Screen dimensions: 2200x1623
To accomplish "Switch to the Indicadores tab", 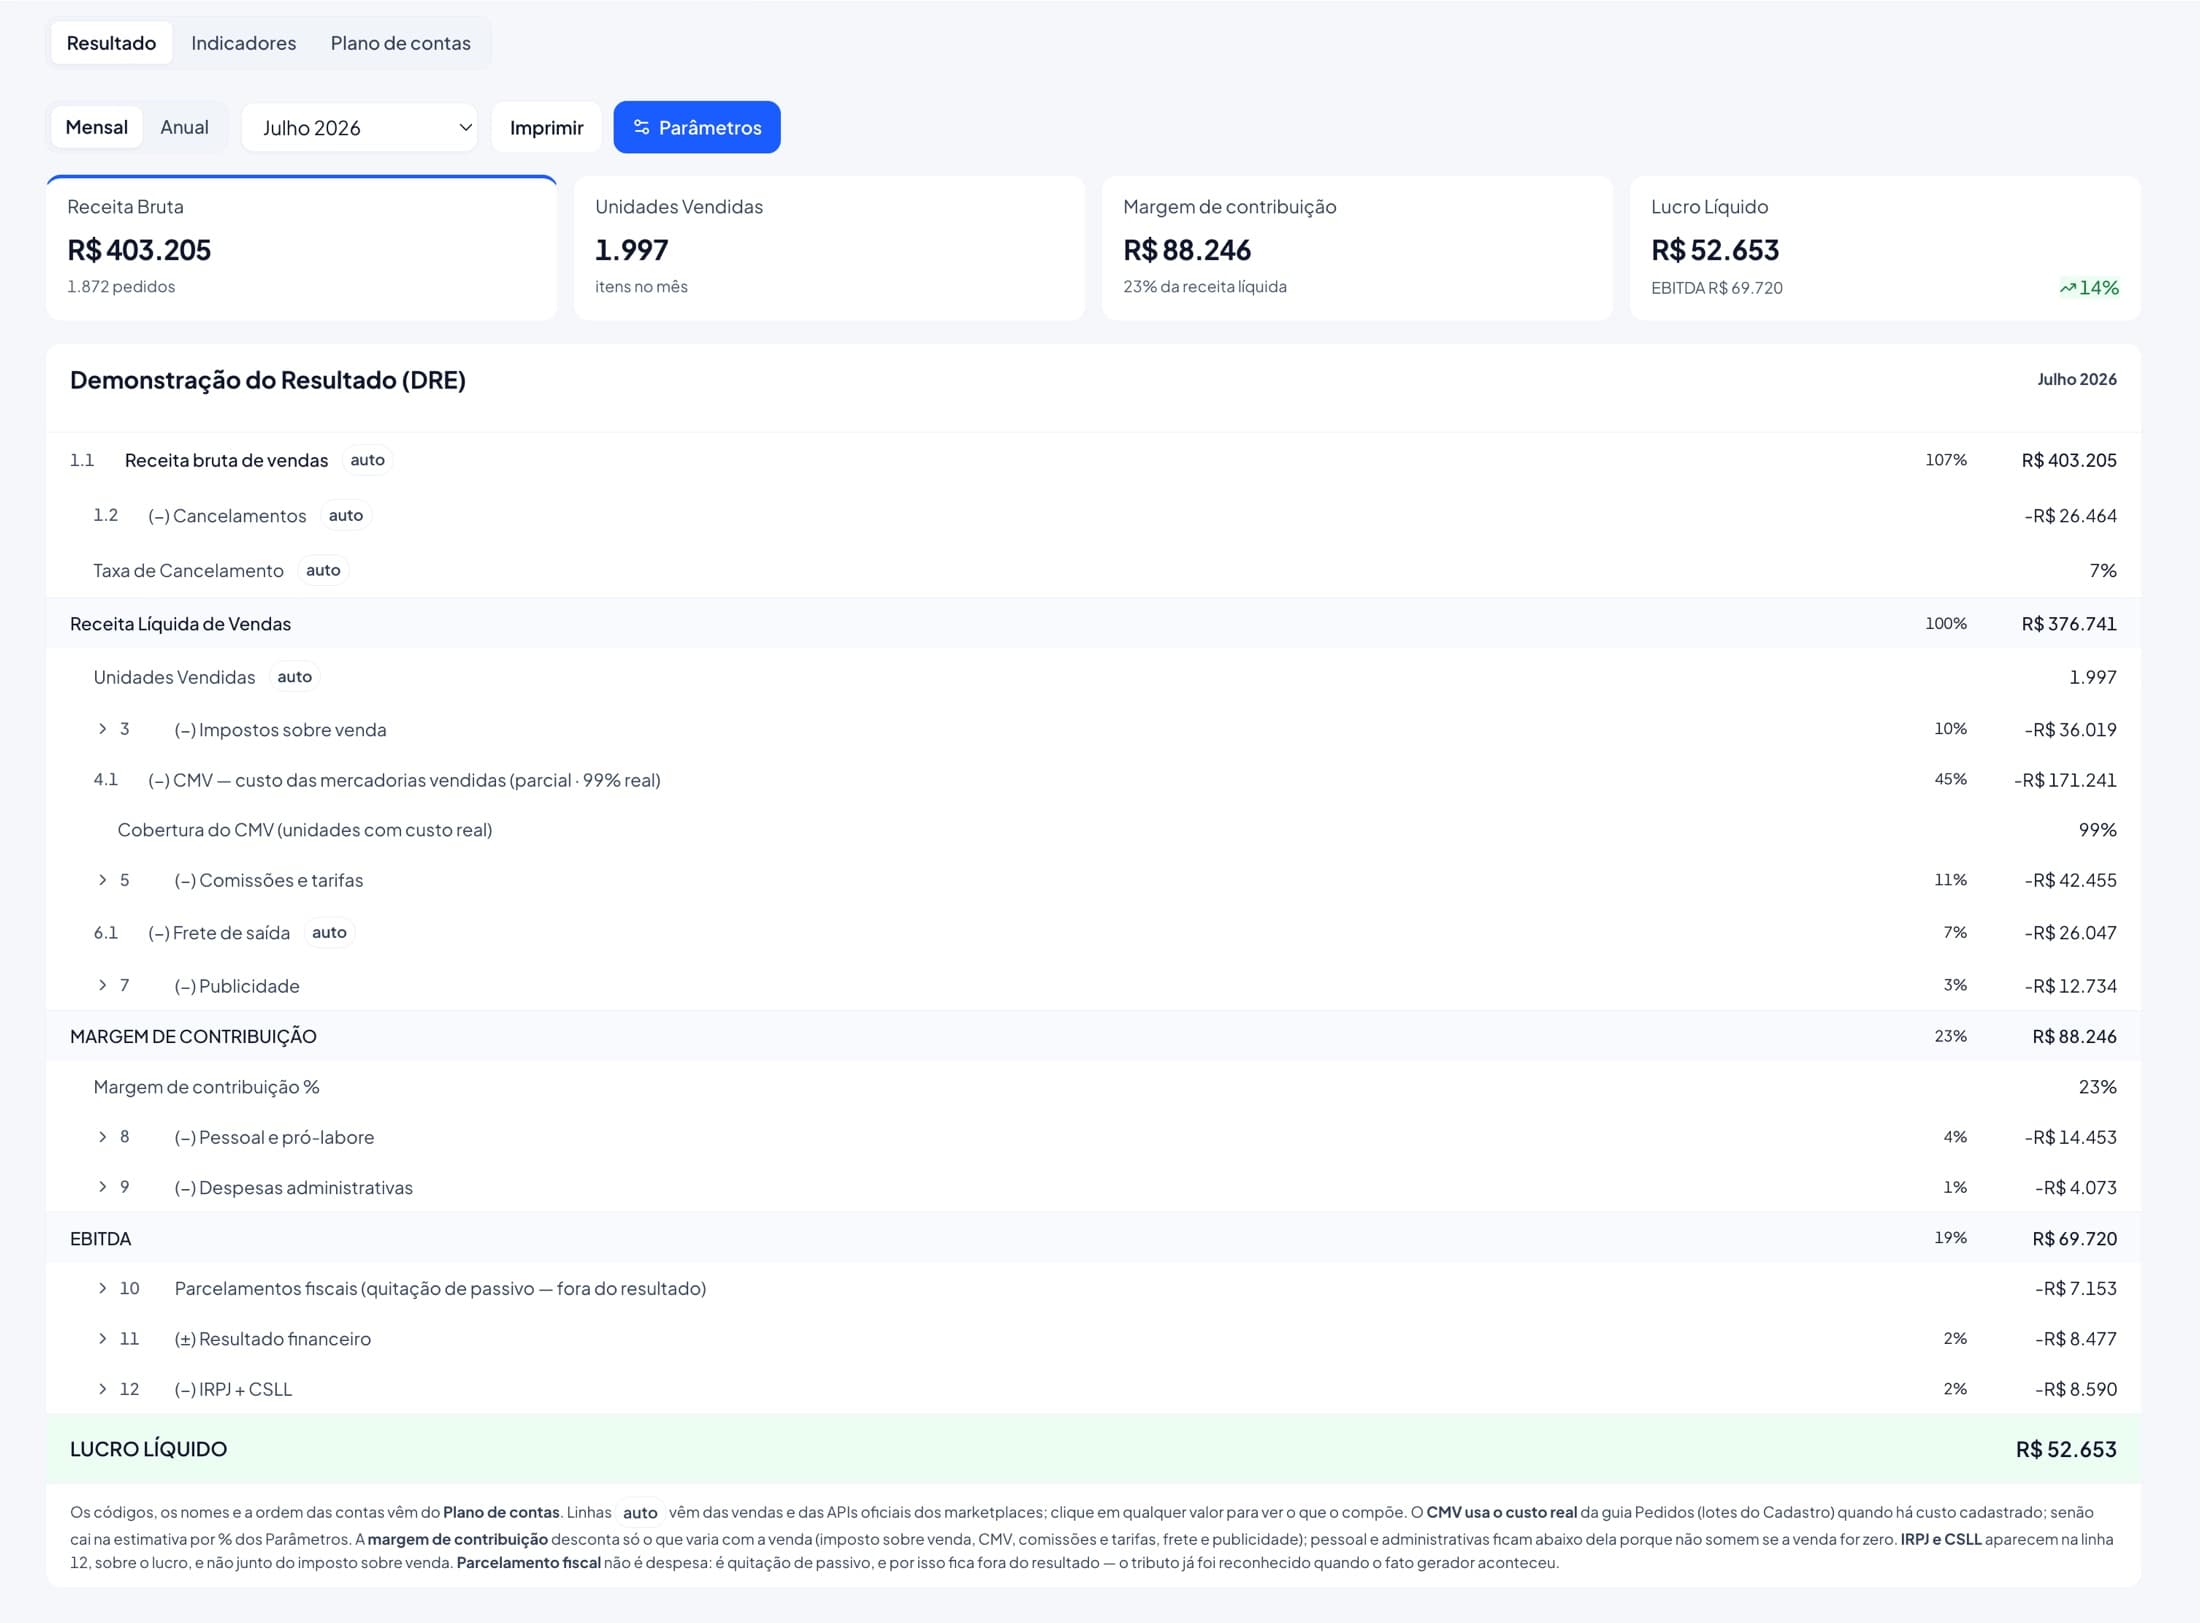I will tap(243, 43).
